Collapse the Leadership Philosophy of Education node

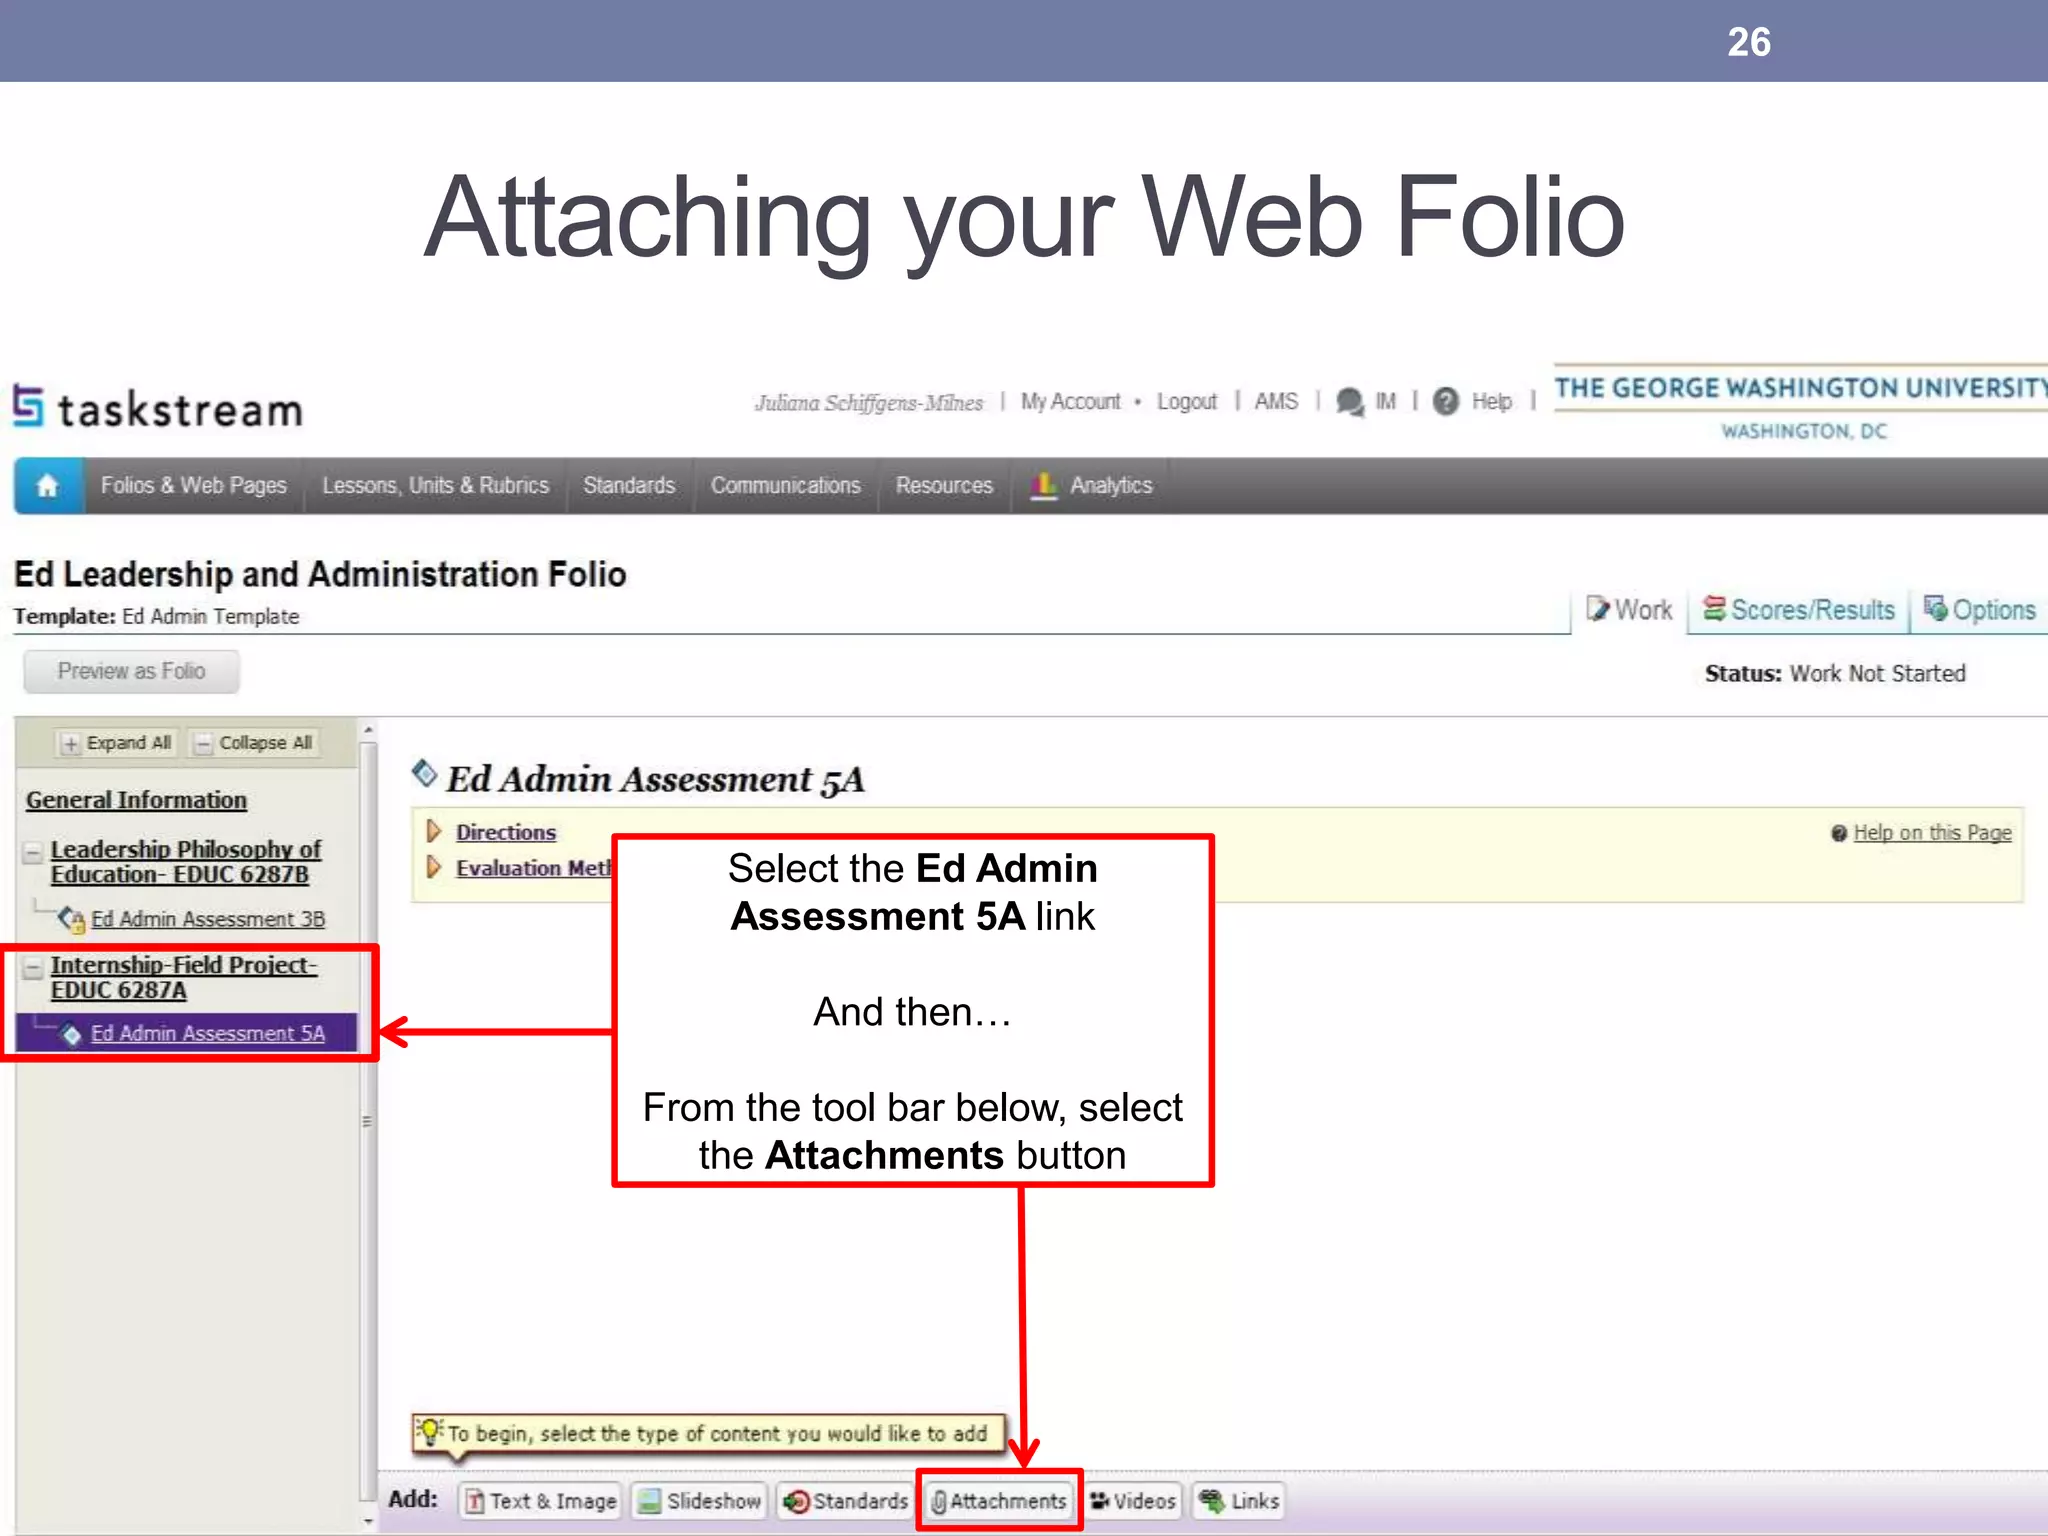[33, 852]
